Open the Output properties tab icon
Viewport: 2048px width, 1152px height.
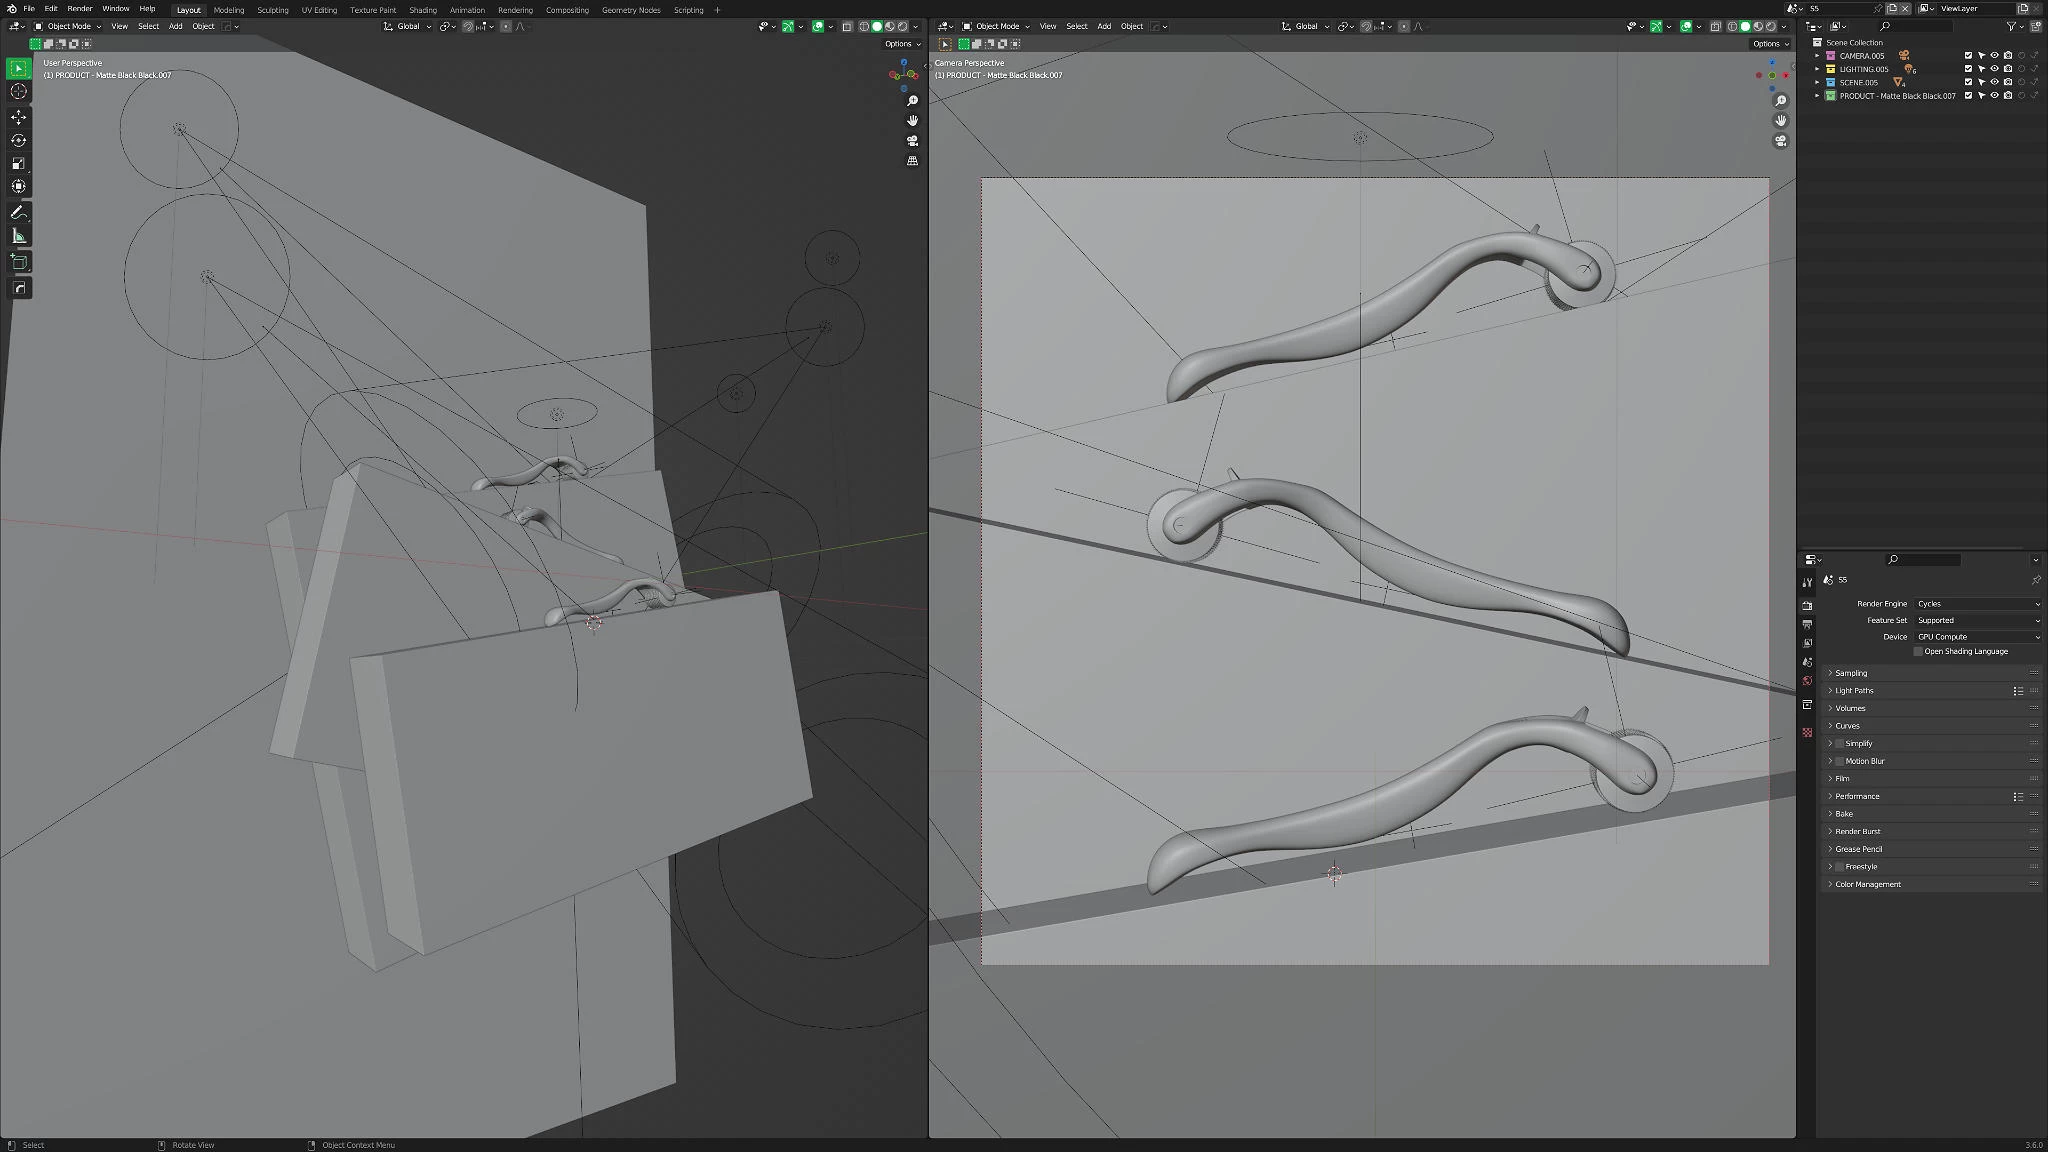[1807, 624]
